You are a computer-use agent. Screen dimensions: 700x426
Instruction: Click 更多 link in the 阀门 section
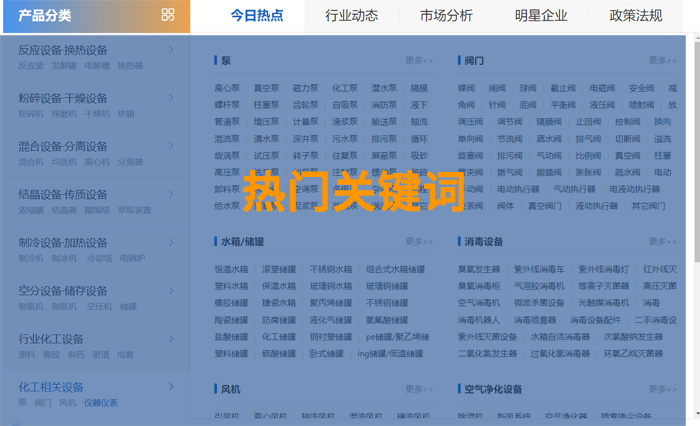662,61
